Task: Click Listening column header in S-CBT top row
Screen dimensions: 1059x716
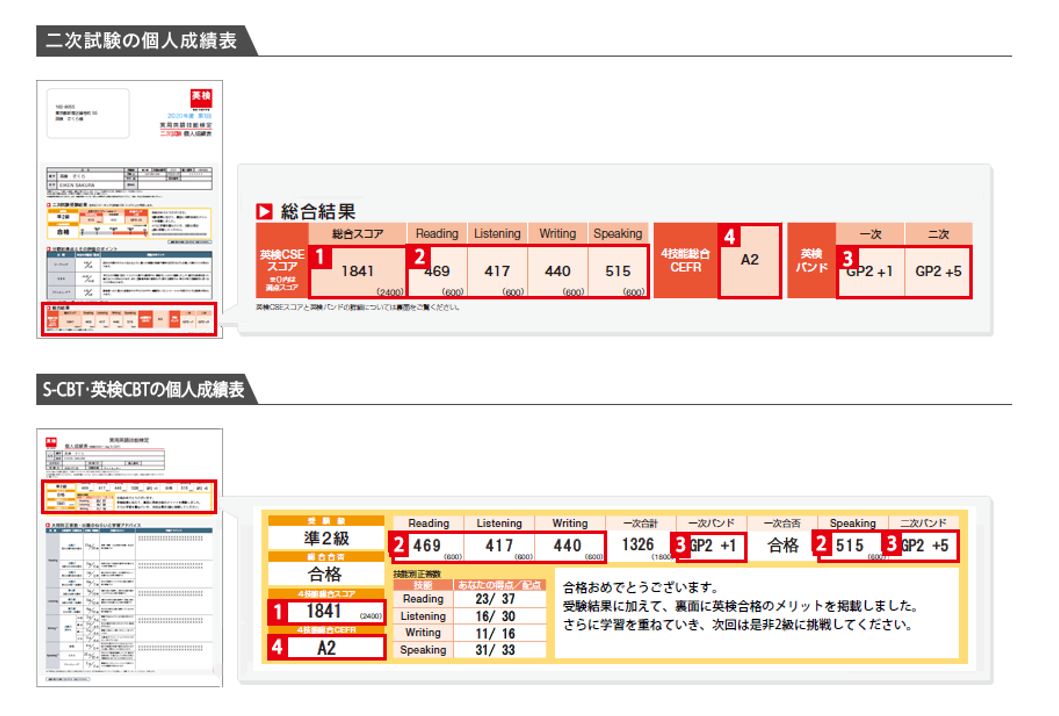Action: (x=499, y=523)
